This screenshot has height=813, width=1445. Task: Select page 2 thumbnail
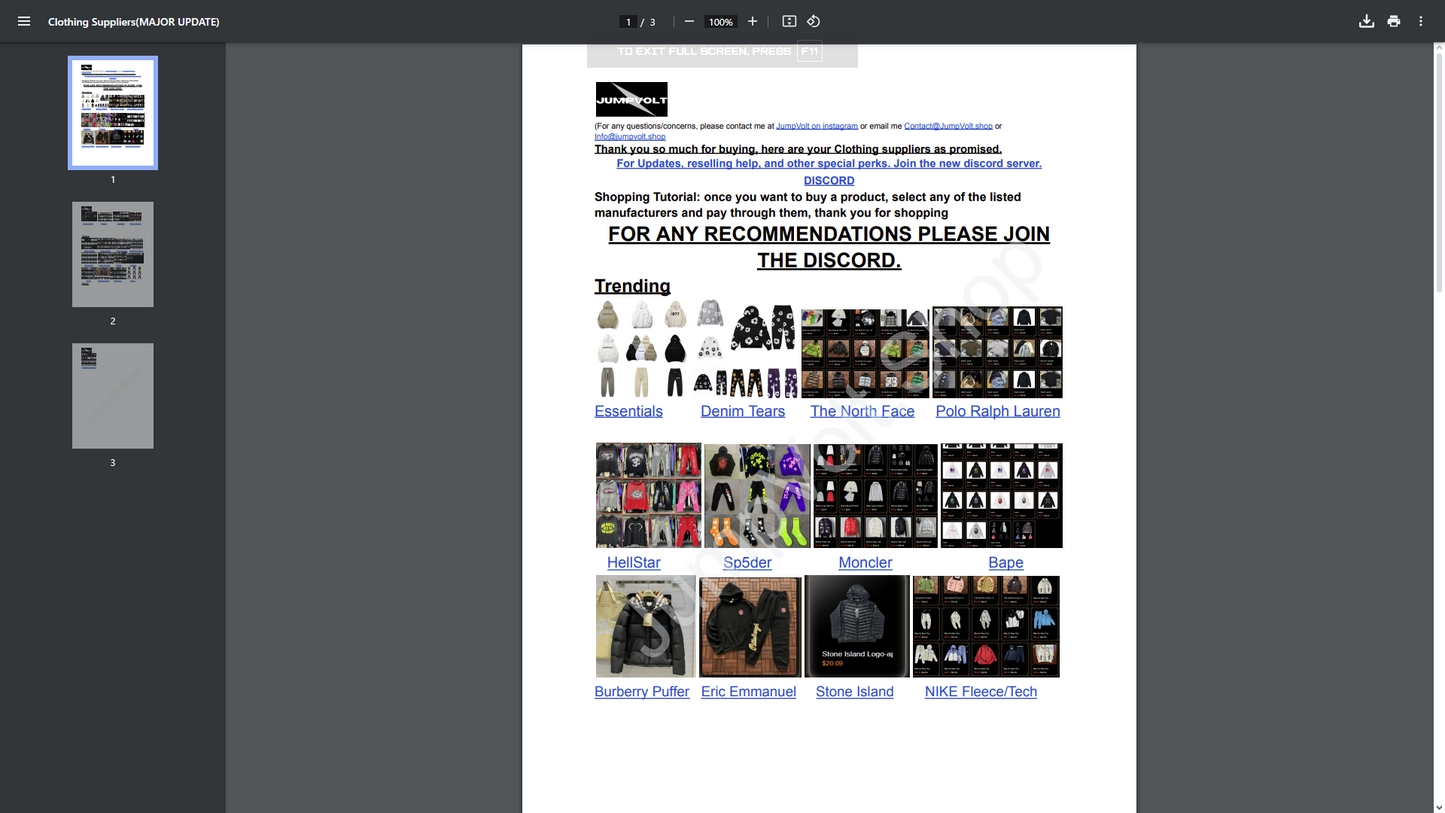113,254
